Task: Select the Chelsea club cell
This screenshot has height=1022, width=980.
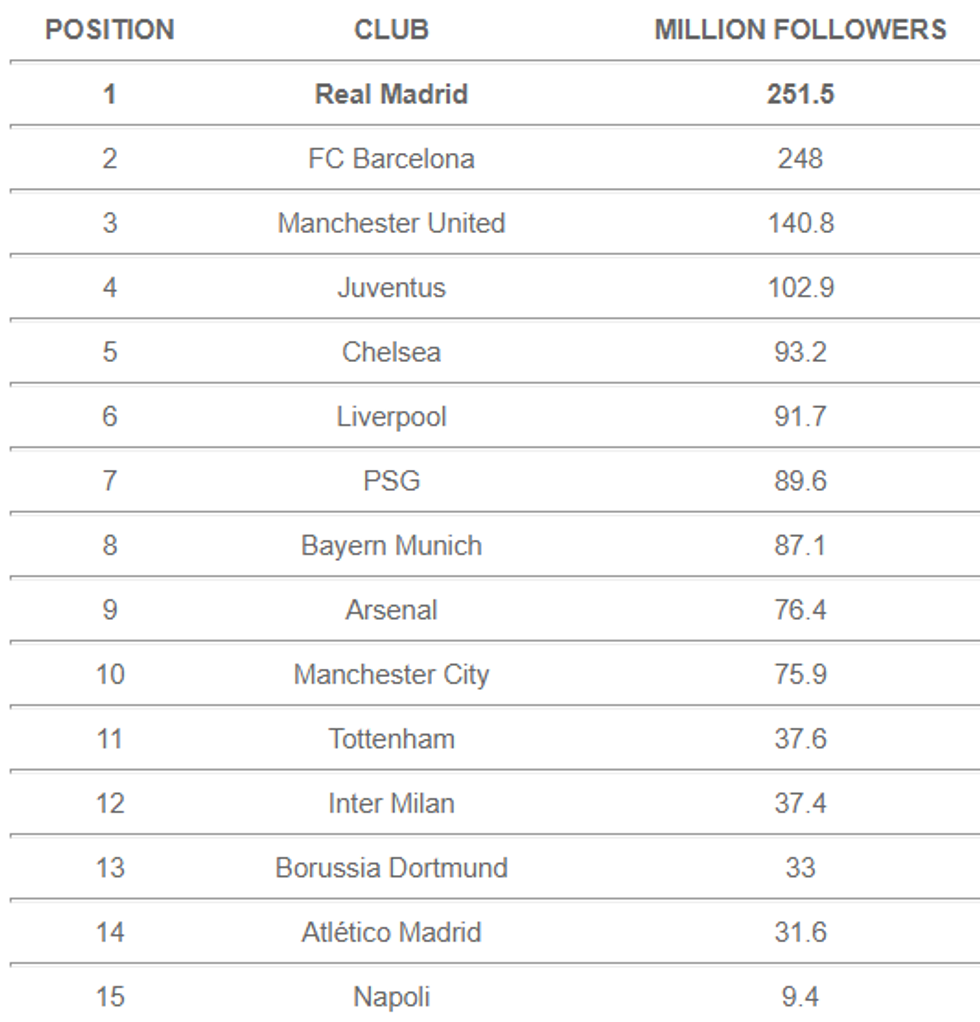Action: point(391,352)
